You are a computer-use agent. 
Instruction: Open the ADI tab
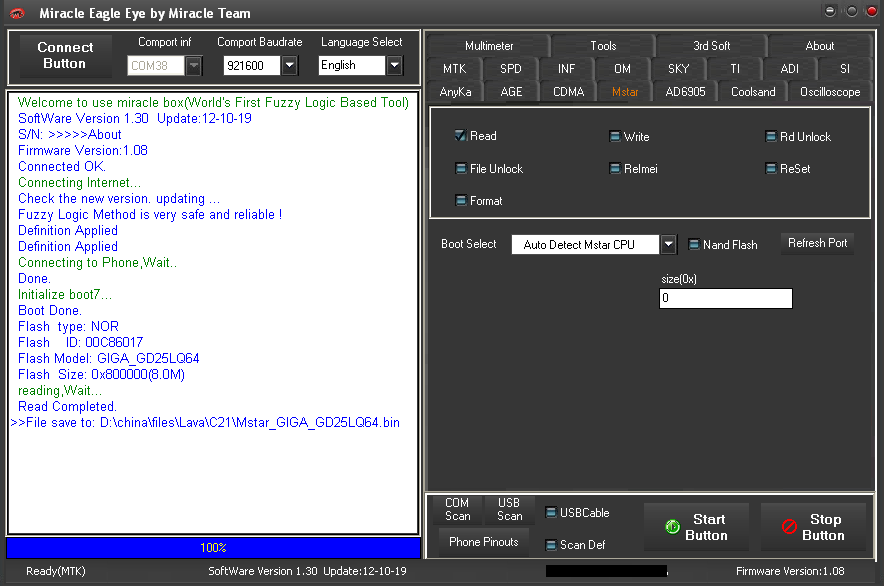pyautogui.click(x=790, y=69)
